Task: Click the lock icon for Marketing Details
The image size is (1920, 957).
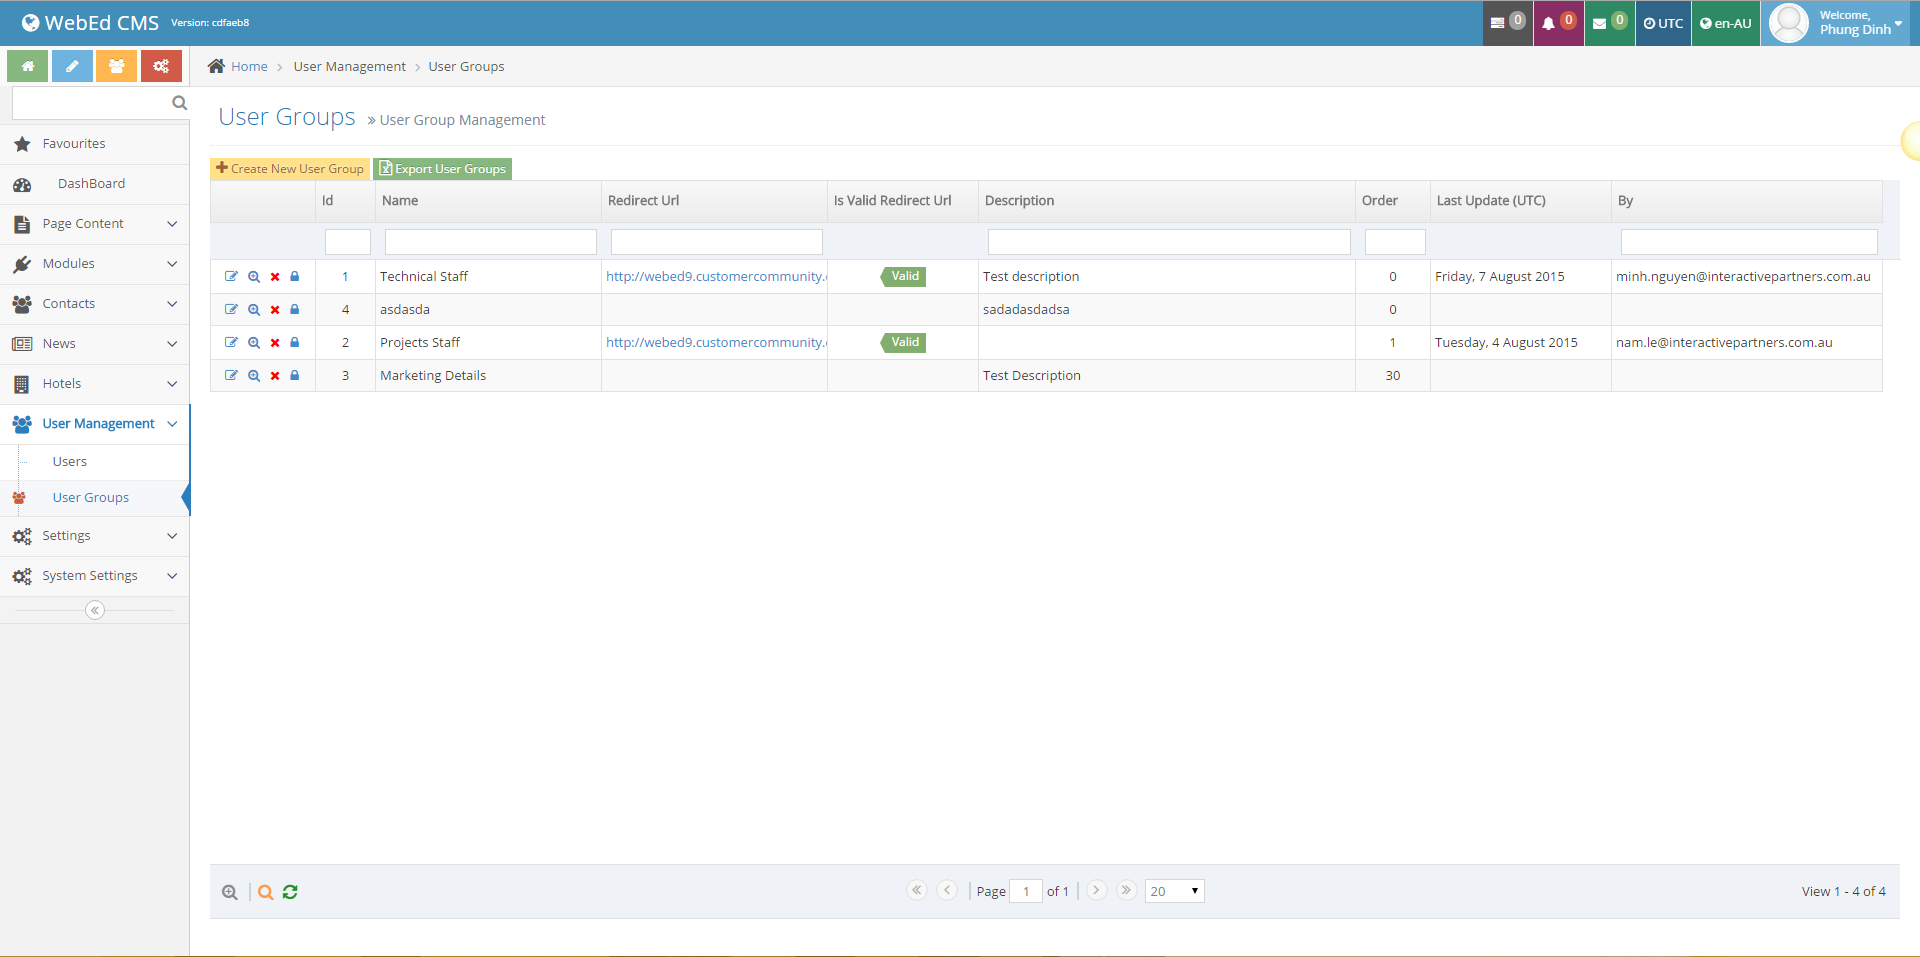Action: tap(295, 376)
